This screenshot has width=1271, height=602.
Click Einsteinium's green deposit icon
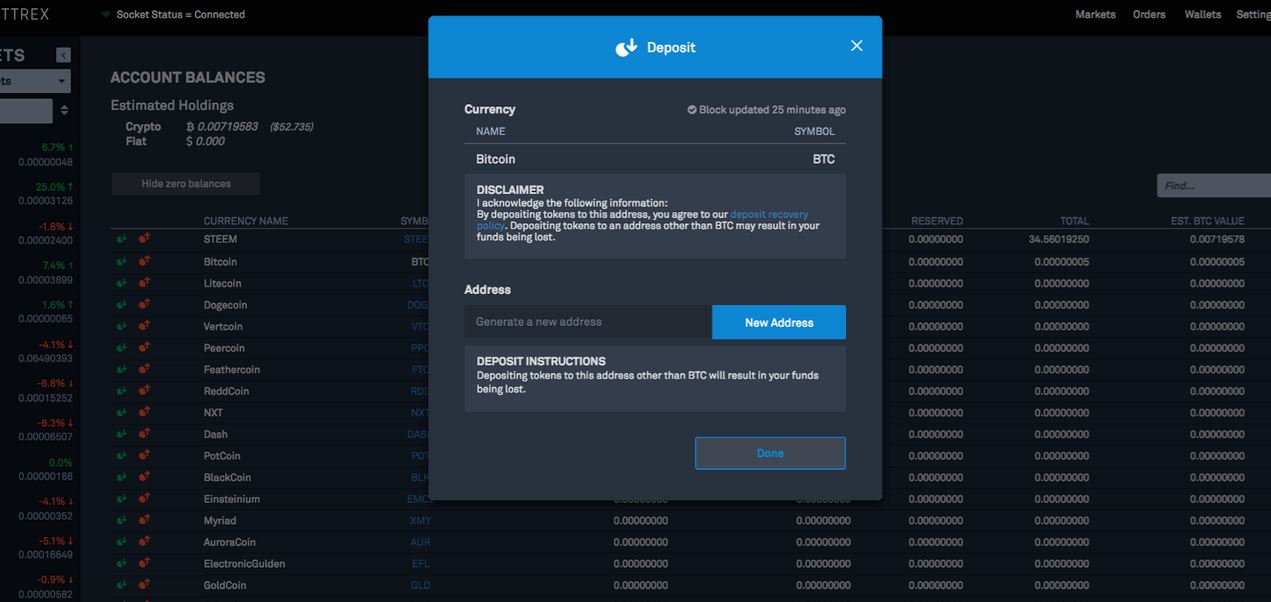click(x=121, y=498)
